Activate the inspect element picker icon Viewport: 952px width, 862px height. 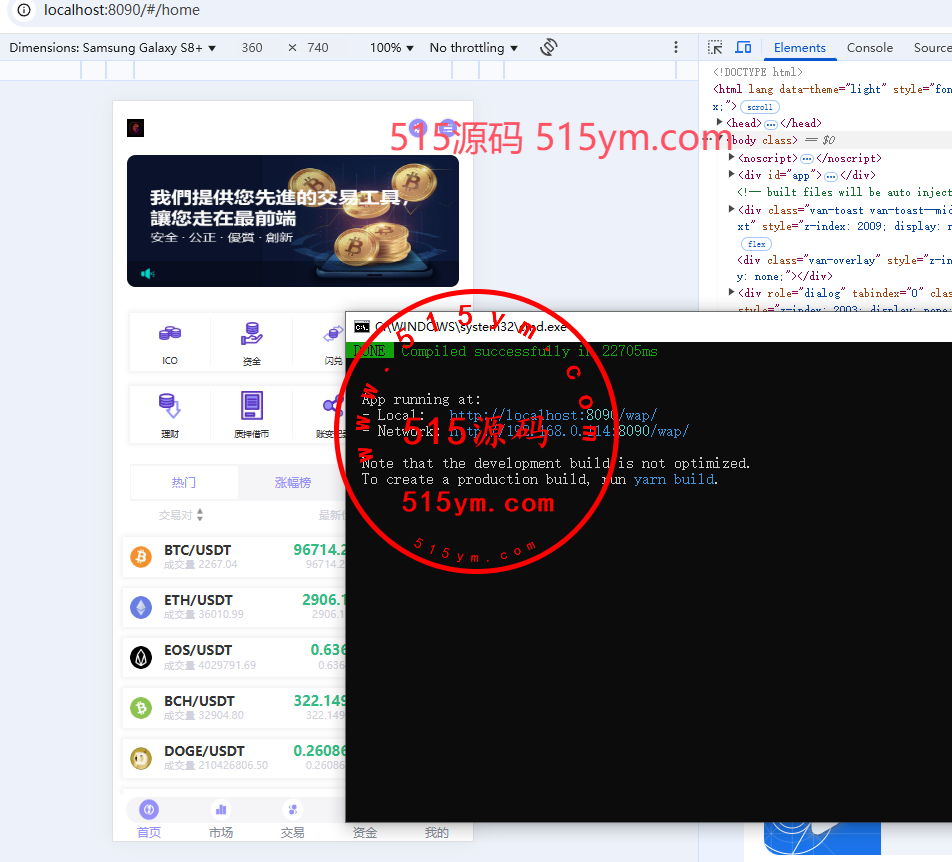(x=715, y=47)
